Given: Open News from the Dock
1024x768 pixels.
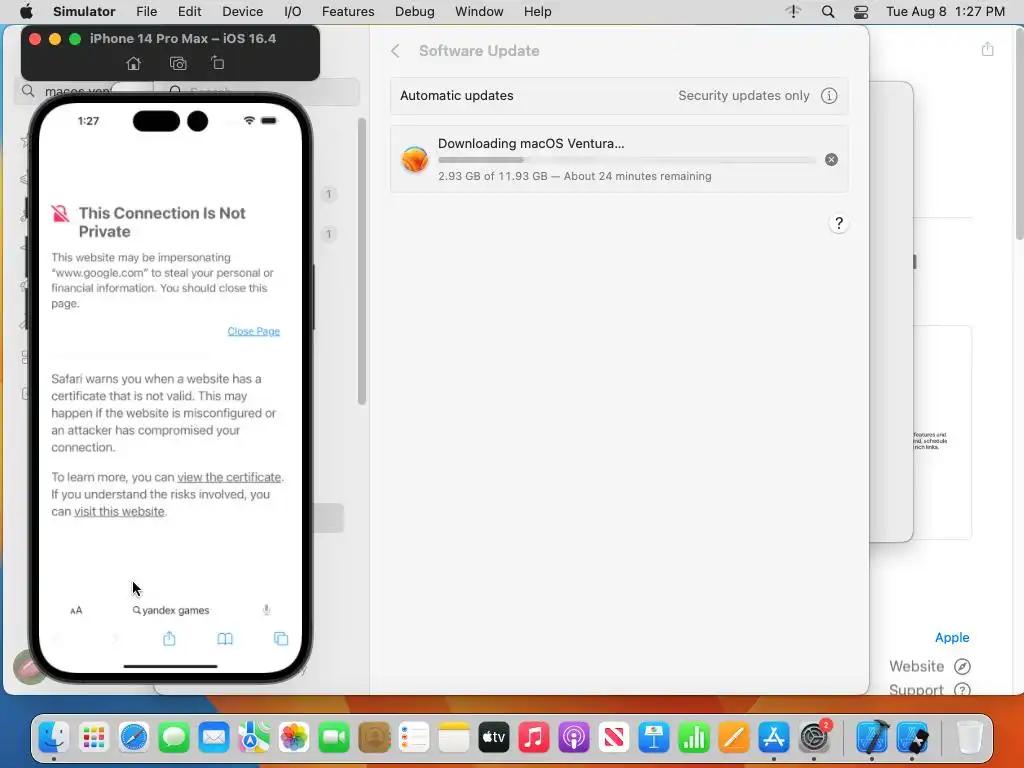Looking at the screenshot, I should click(x=614, y=738).
